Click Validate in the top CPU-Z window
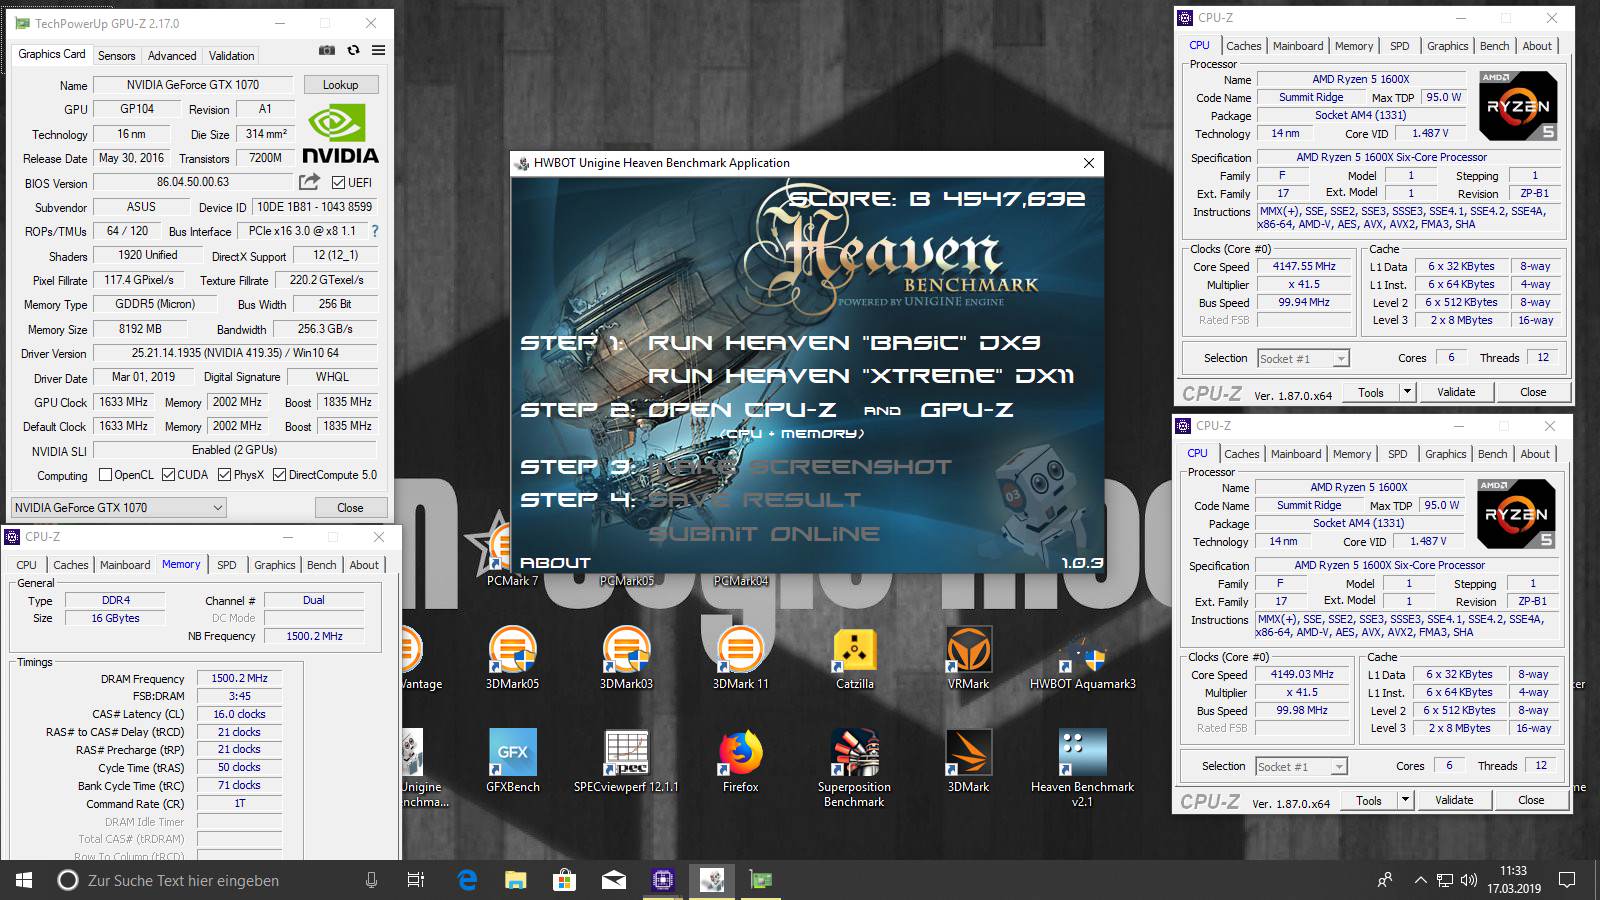 (1456, 392)
